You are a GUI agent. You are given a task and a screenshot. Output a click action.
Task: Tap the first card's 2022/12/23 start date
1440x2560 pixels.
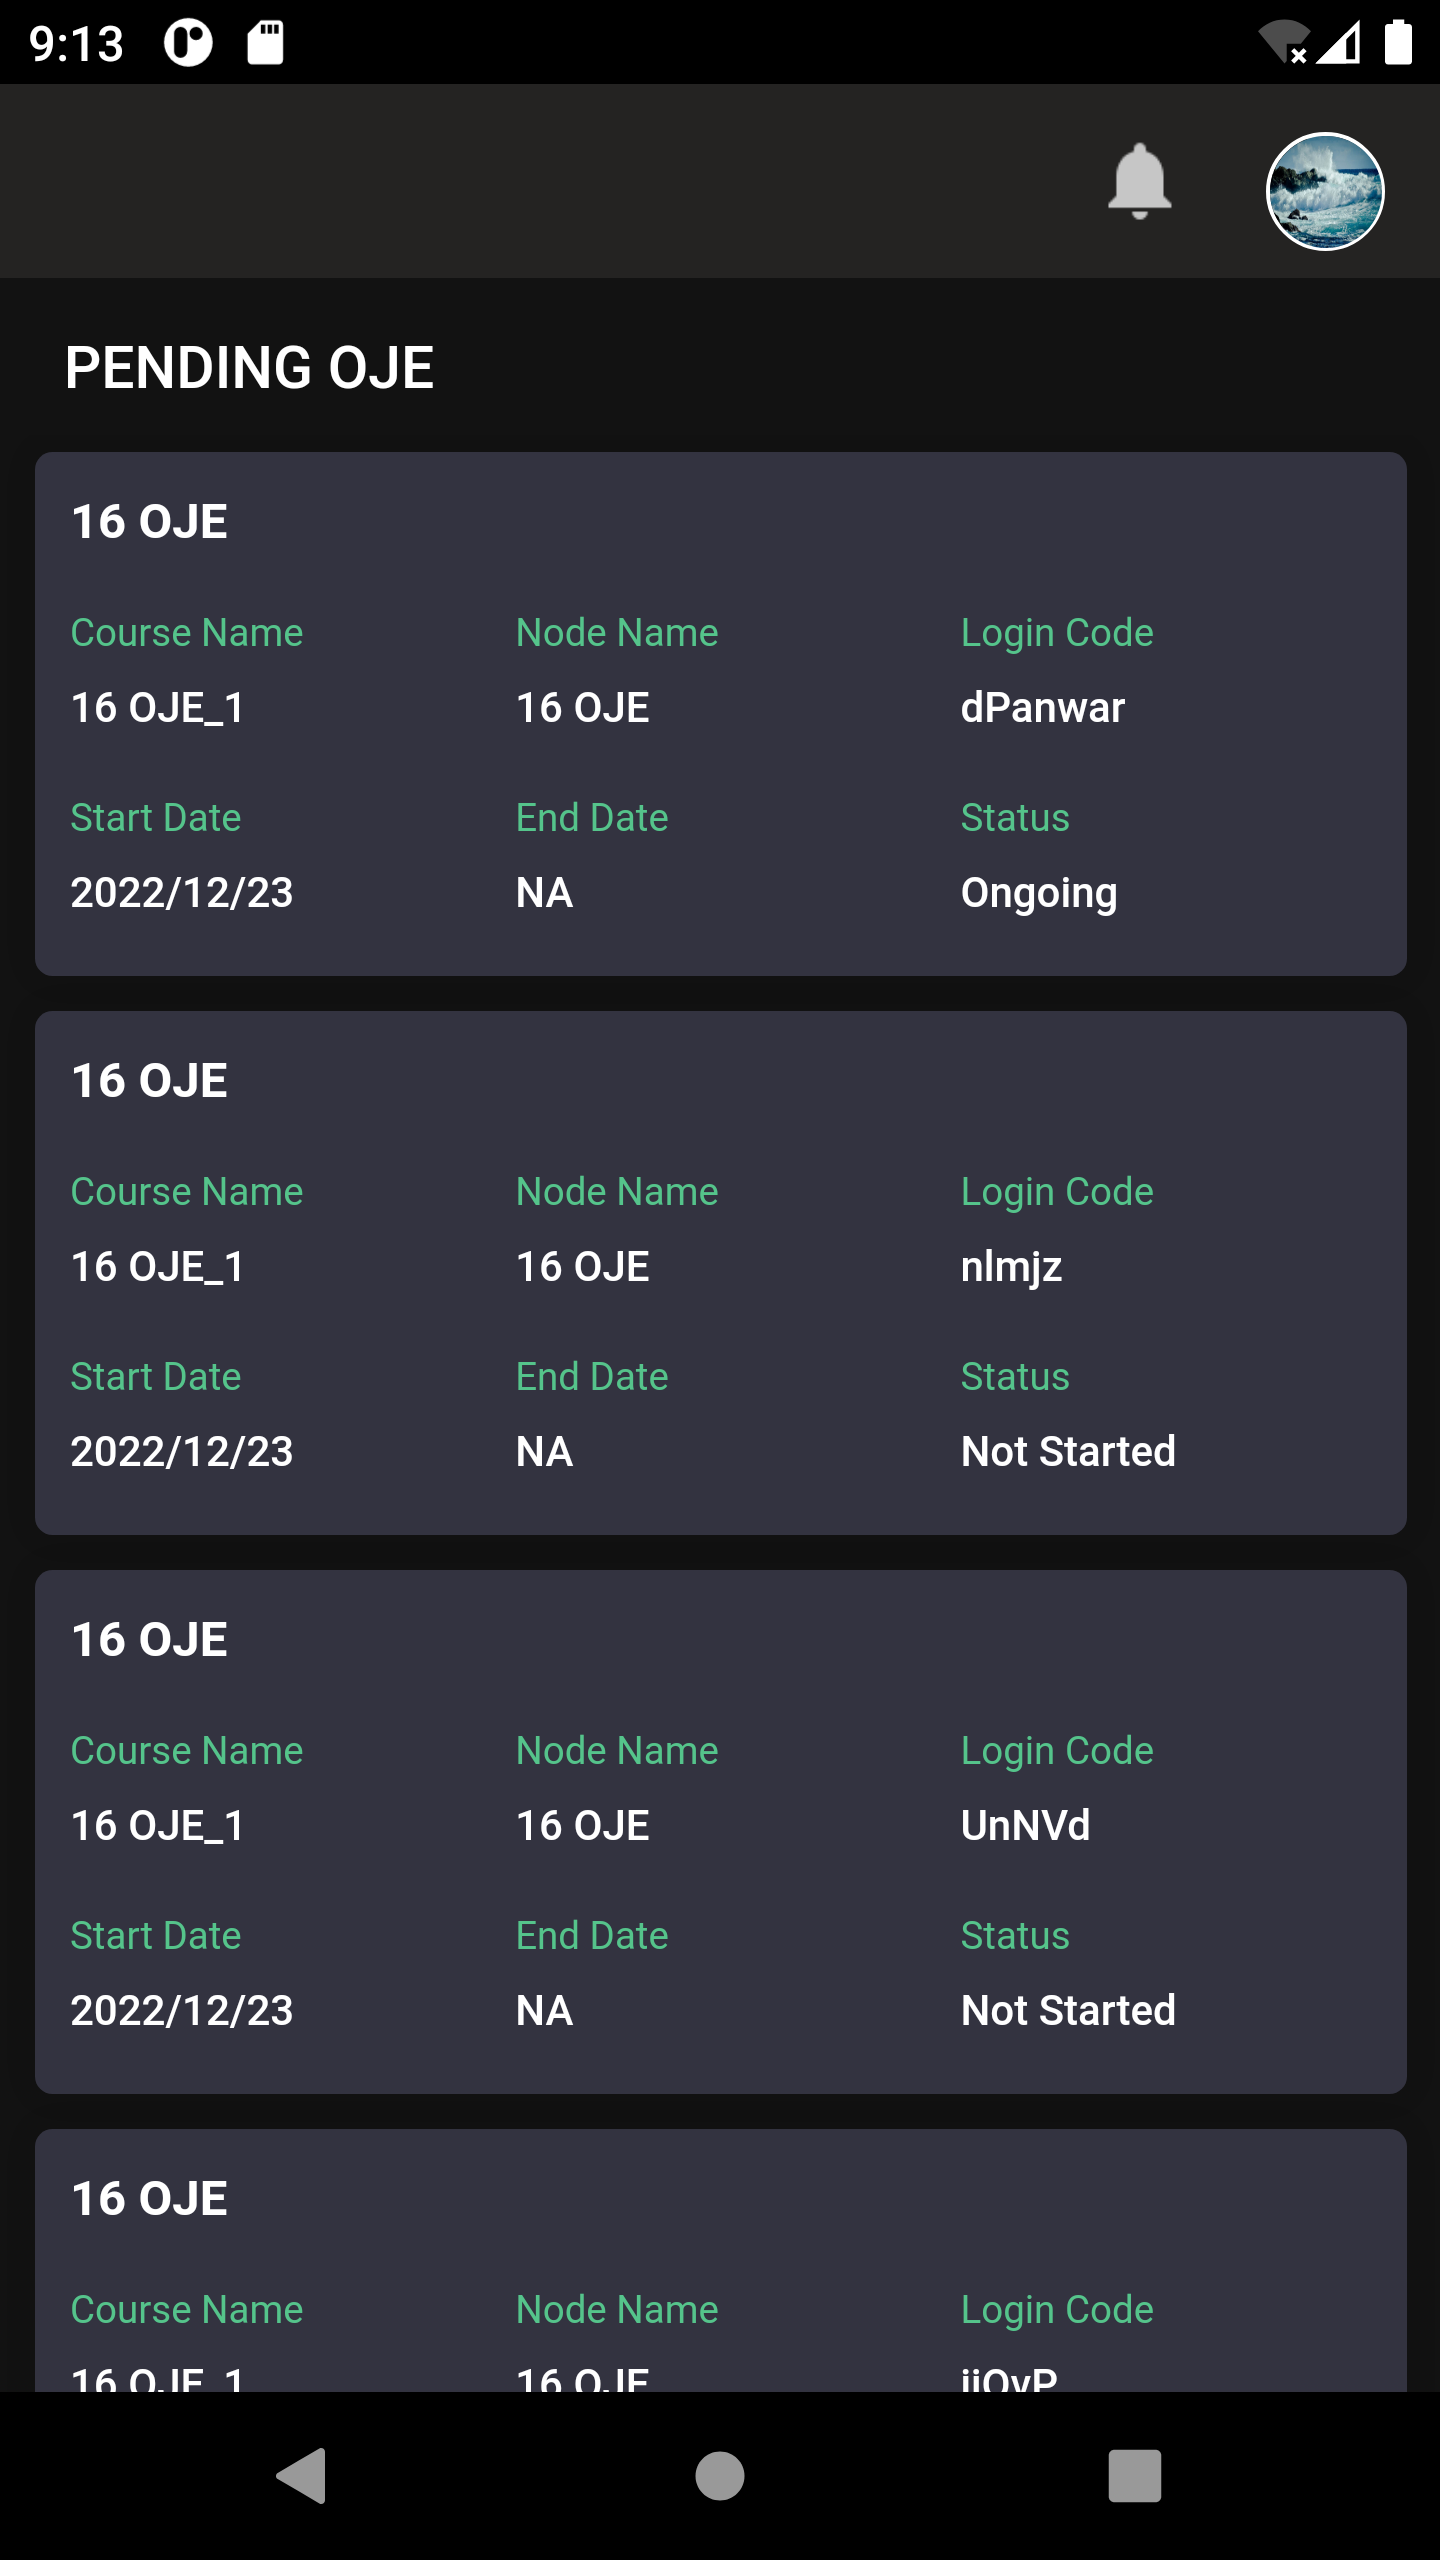[182, 892]
